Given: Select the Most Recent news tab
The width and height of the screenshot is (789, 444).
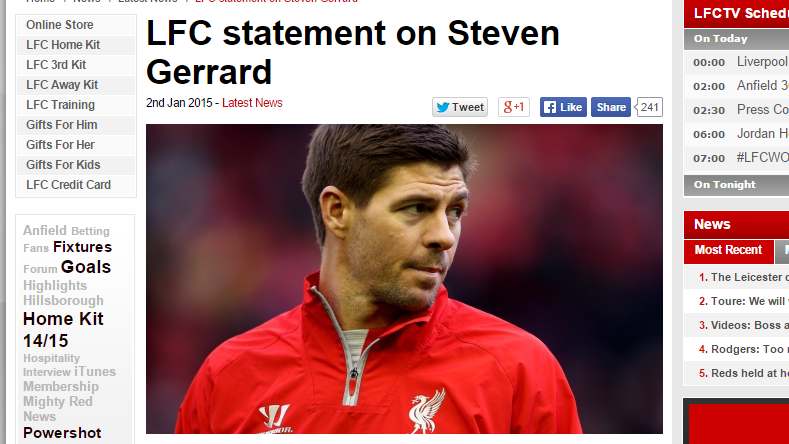Looking at the screenshot, I should 728,250.
